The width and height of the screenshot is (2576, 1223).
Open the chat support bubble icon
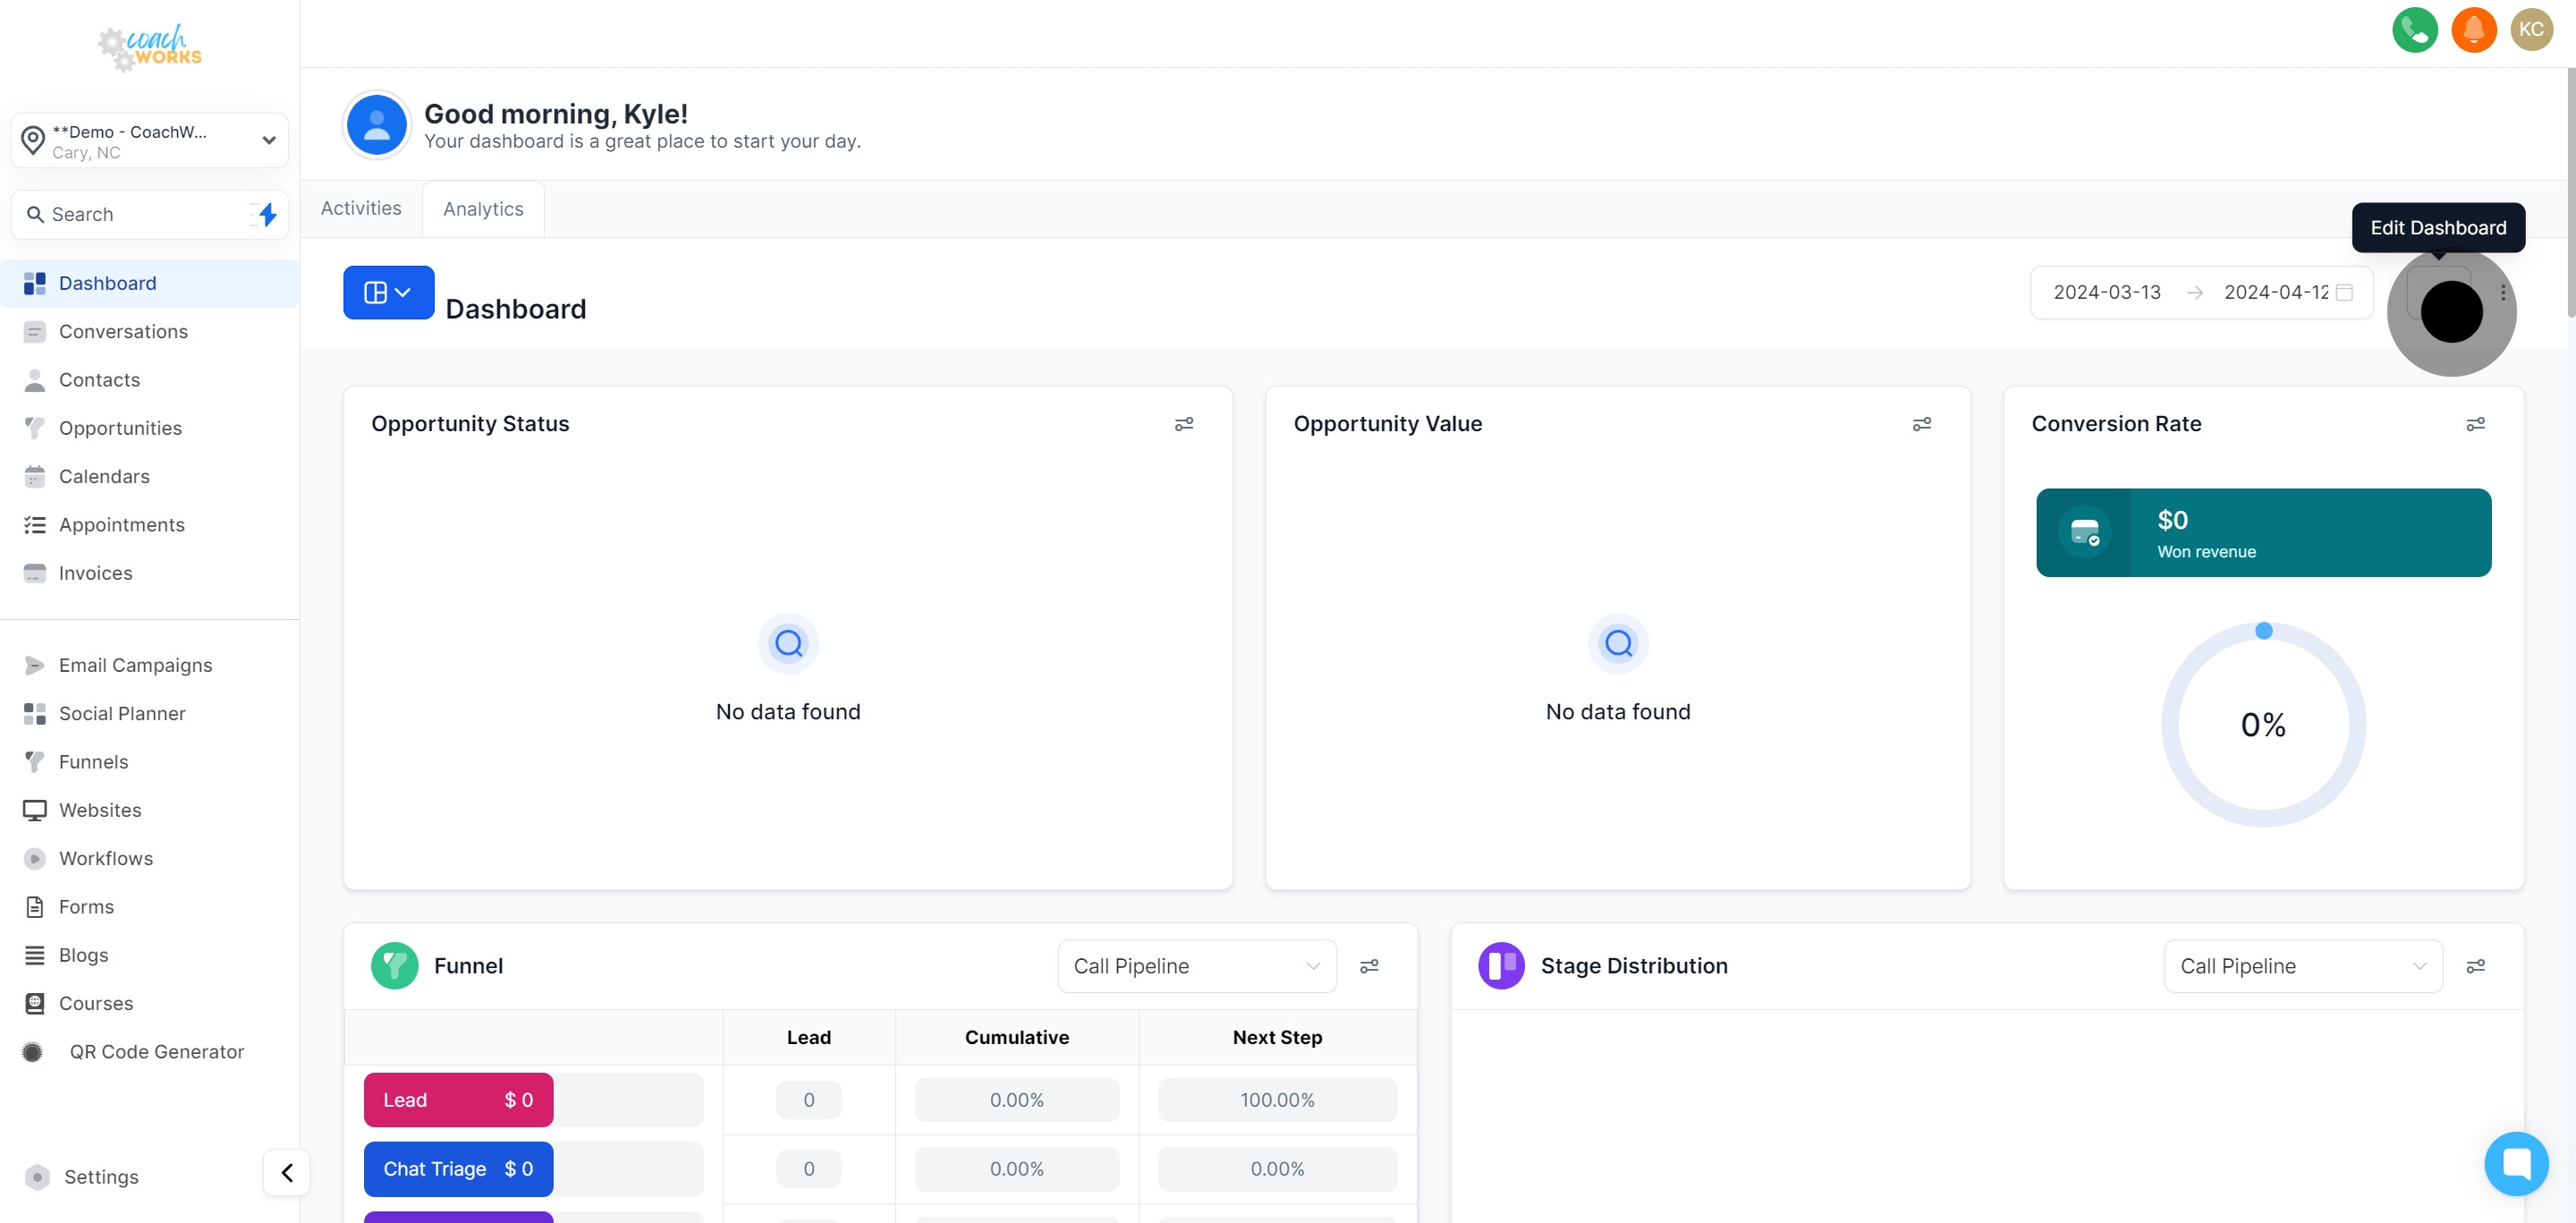point(2515,1163)
